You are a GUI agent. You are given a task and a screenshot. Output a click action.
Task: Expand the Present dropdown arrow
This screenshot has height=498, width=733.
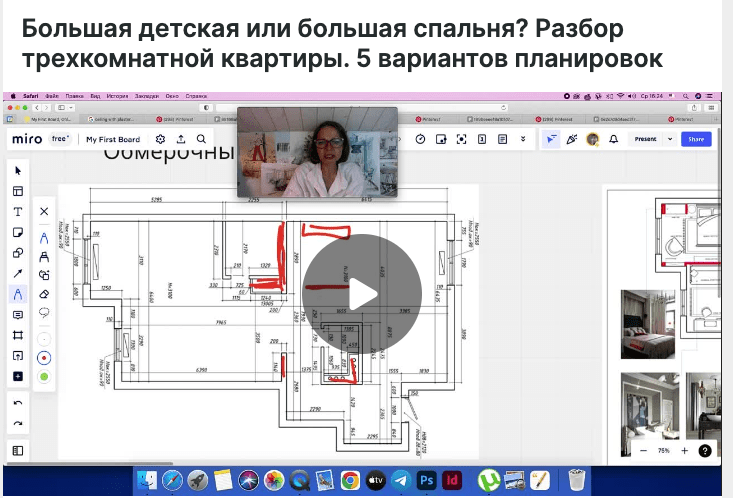[669, 139]
